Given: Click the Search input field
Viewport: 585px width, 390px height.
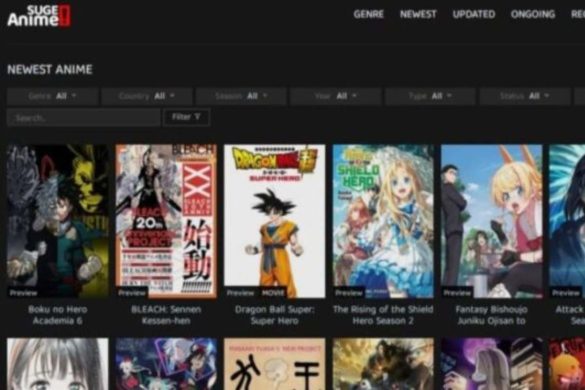Looking at the screenshot, I should click(84, 118).
